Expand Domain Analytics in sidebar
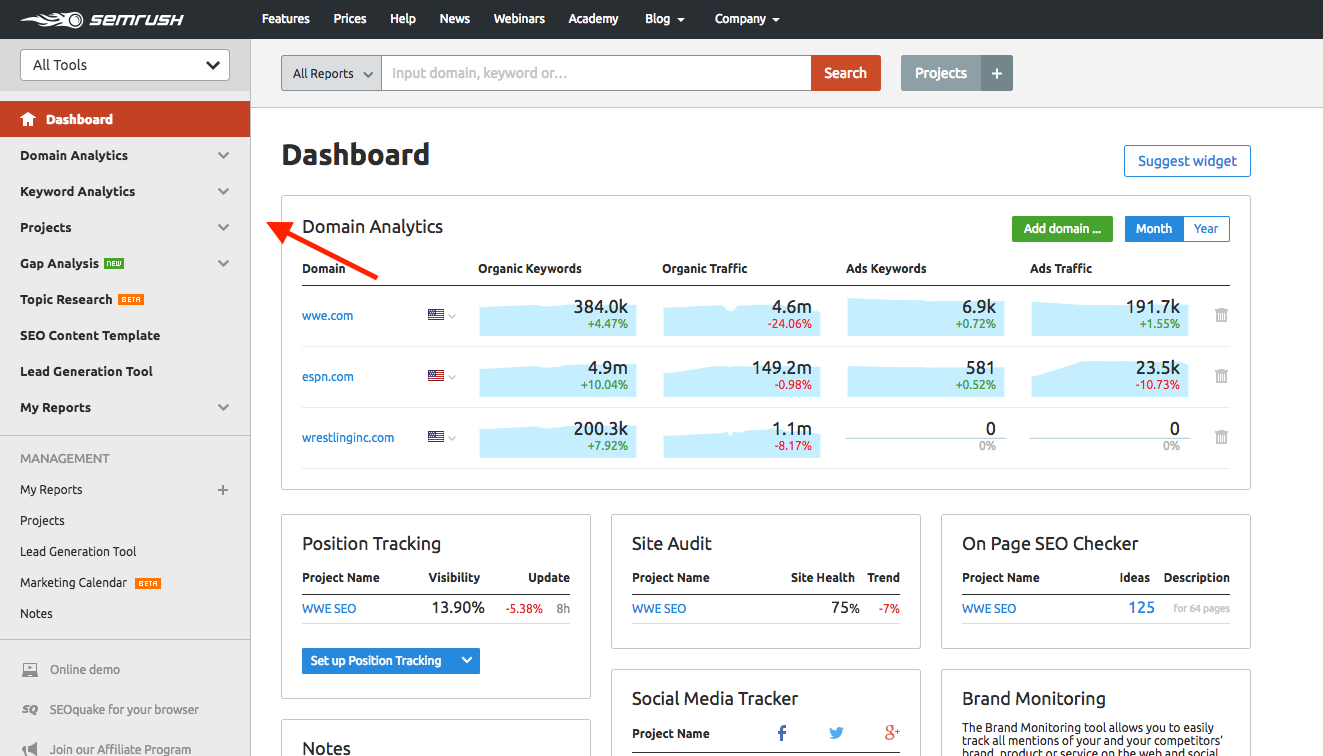This screenshot has width=1323, height=756. coord(223,156)
